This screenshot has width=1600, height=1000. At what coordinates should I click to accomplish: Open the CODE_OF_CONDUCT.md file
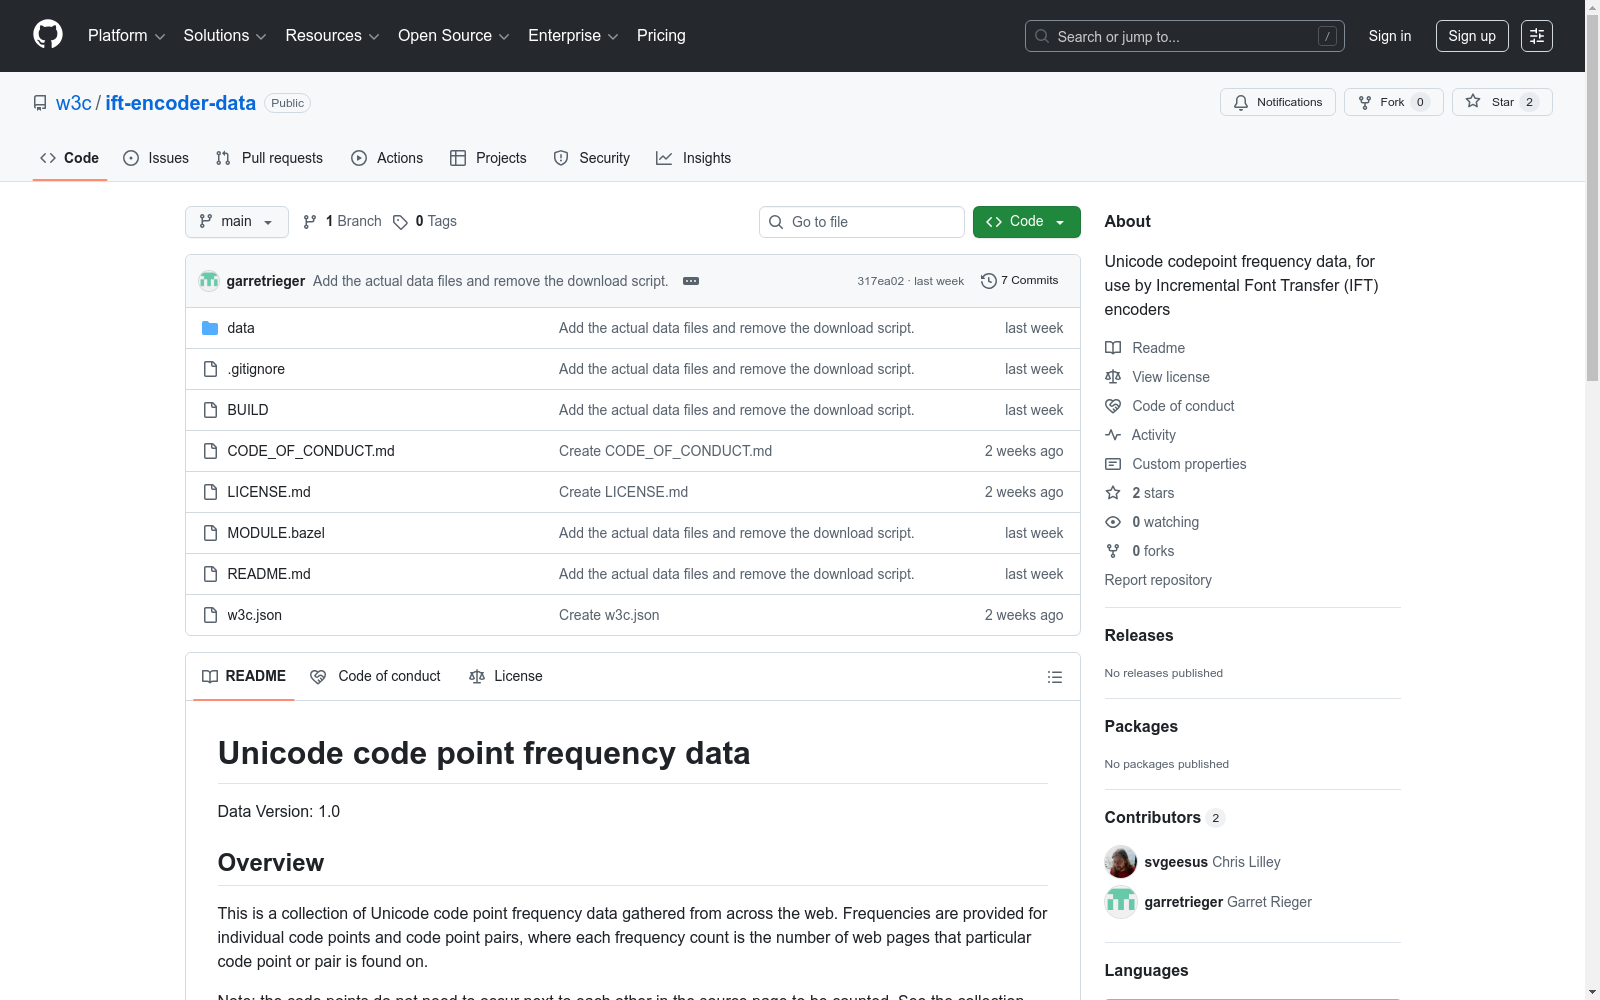tap(311, 451)
